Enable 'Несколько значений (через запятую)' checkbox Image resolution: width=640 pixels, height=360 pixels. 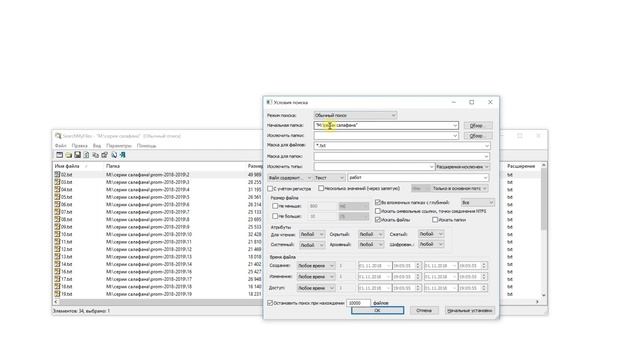tap(321, 188)
